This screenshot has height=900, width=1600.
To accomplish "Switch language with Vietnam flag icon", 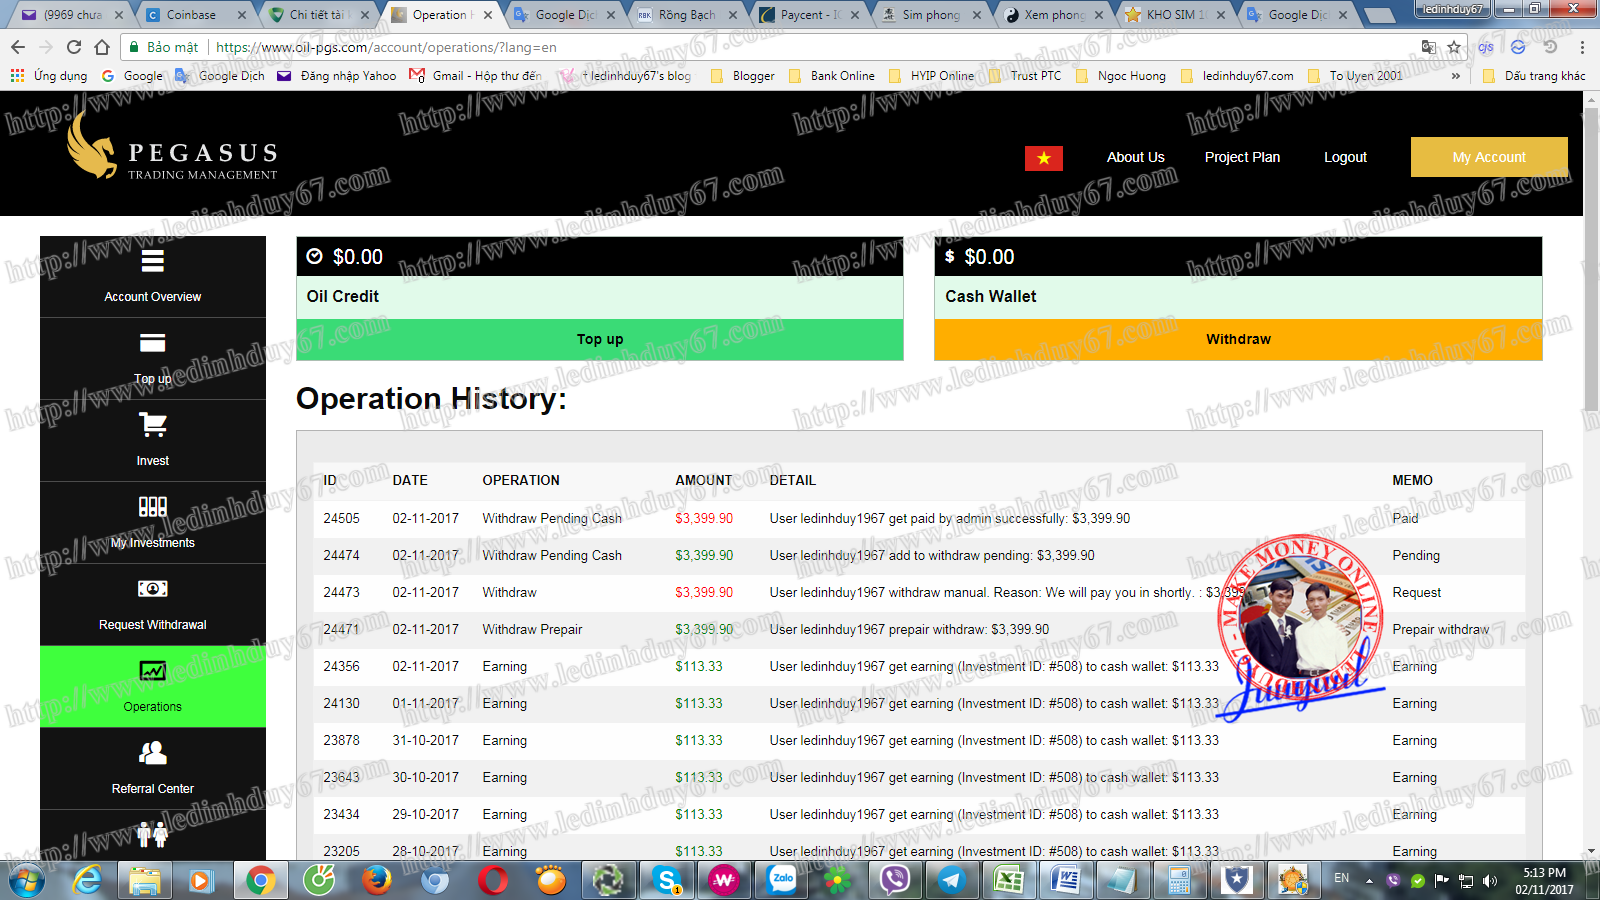I will coord(1044,158).
